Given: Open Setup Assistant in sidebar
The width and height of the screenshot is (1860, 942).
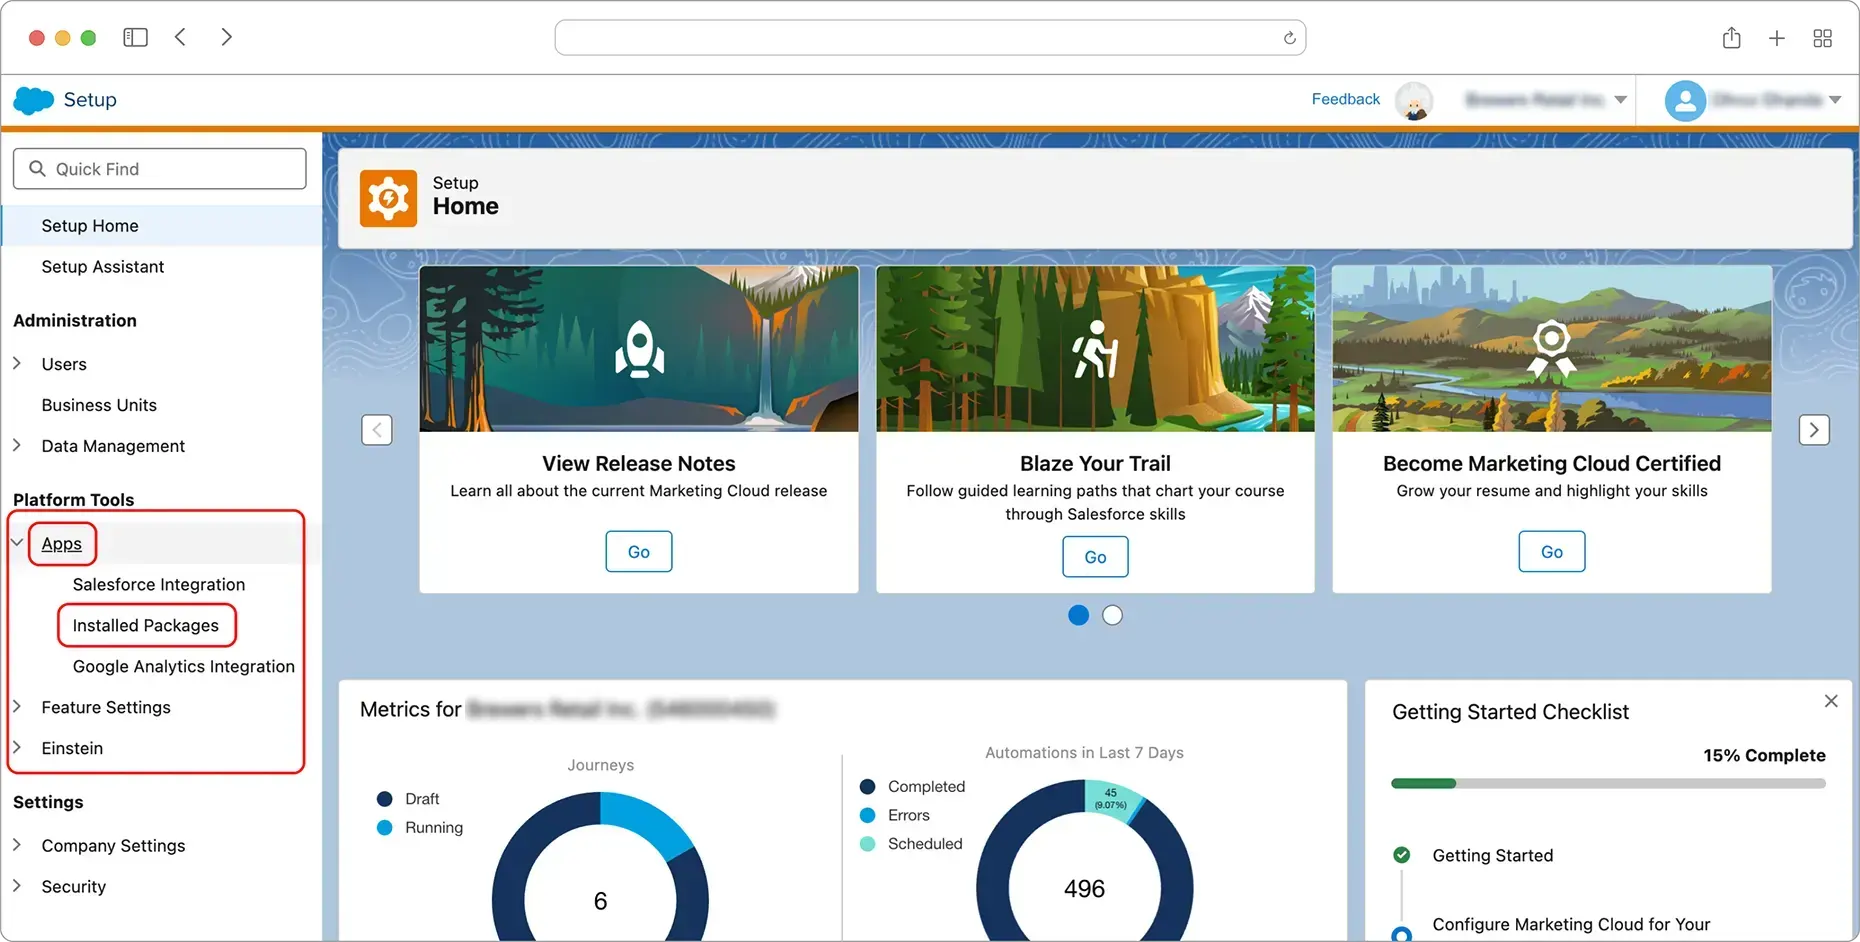Looking at the screenshot, I should click(102, 267).
